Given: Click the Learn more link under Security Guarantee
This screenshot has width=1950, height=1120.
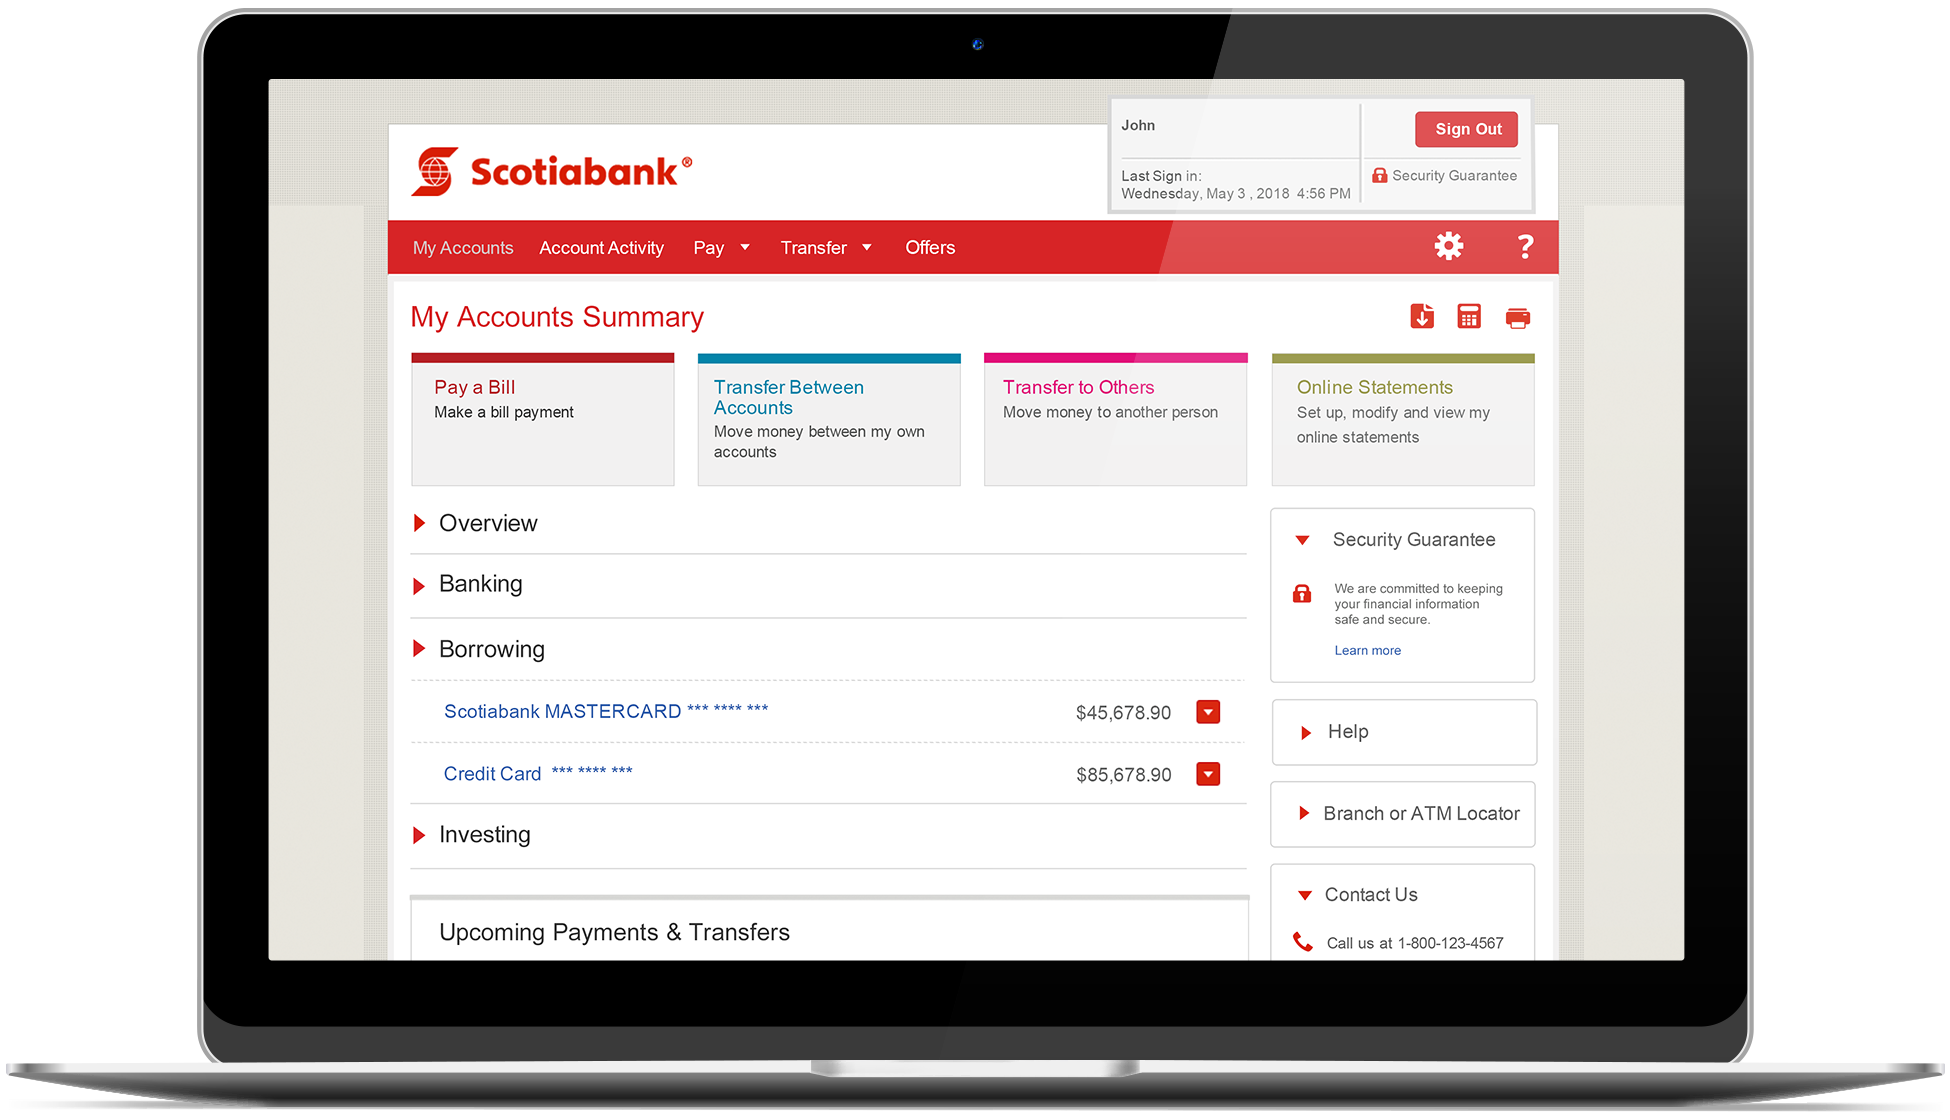Looking at the screenshot, I should (x=1366, y=652).
